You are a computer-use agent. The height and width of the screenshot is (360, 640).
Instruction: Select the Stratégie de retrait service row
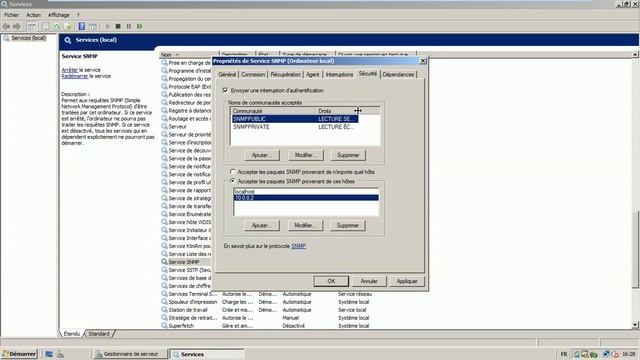click(266, 318)
